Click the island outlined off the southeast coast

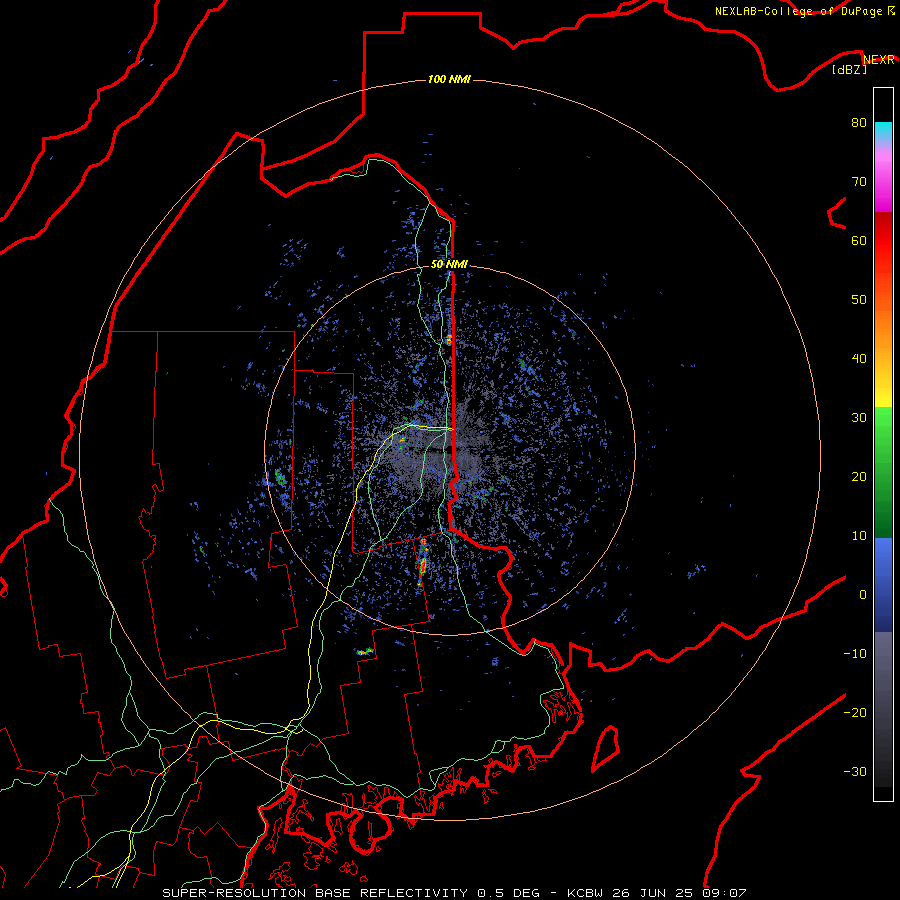(606, 748)
